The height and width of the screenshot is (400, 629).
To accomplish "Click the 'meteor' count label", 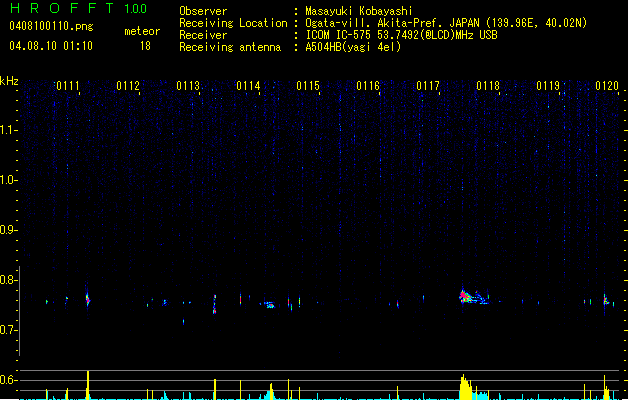I will (142, 31).
